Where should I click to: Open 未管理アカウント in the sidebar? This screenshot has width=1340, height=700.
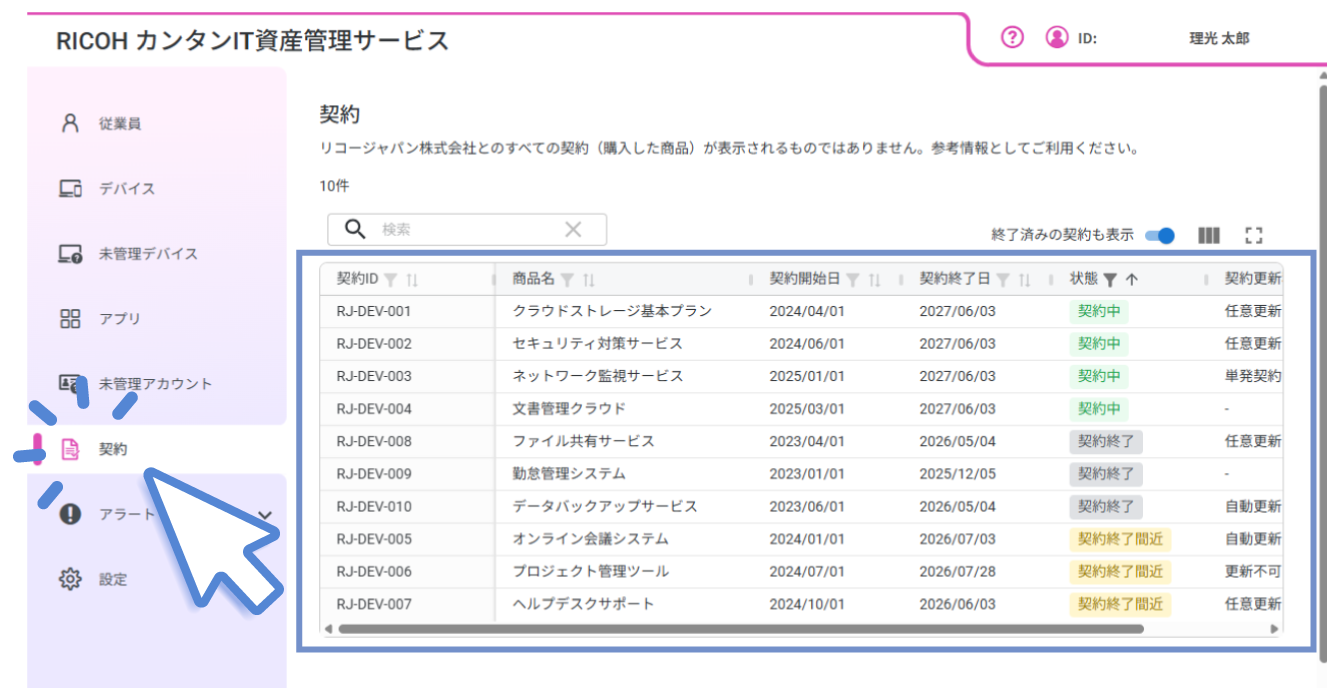pyautogui.click(x=157, y=384)
